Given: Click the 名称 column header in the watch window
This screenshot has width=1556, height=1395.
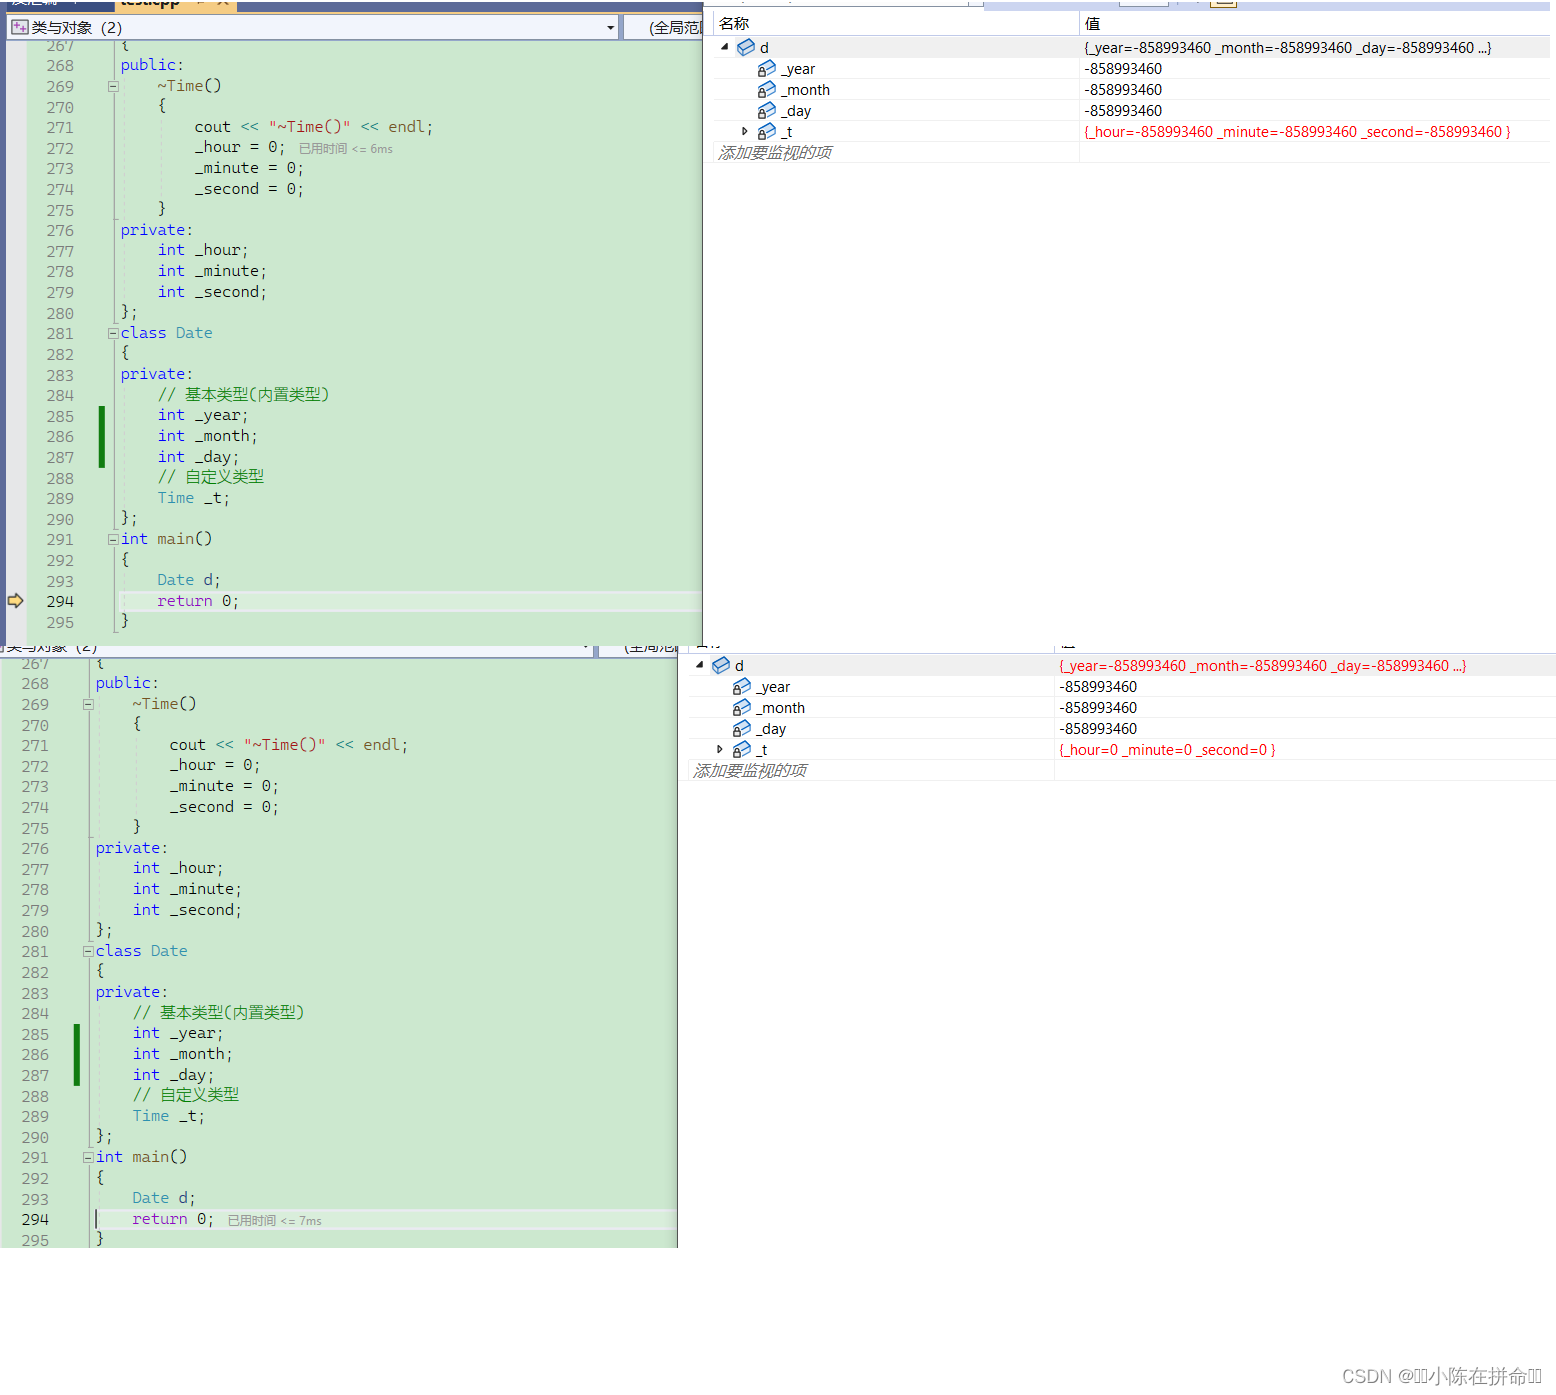Looking at the screenshot, I should (x=734, y=23).
